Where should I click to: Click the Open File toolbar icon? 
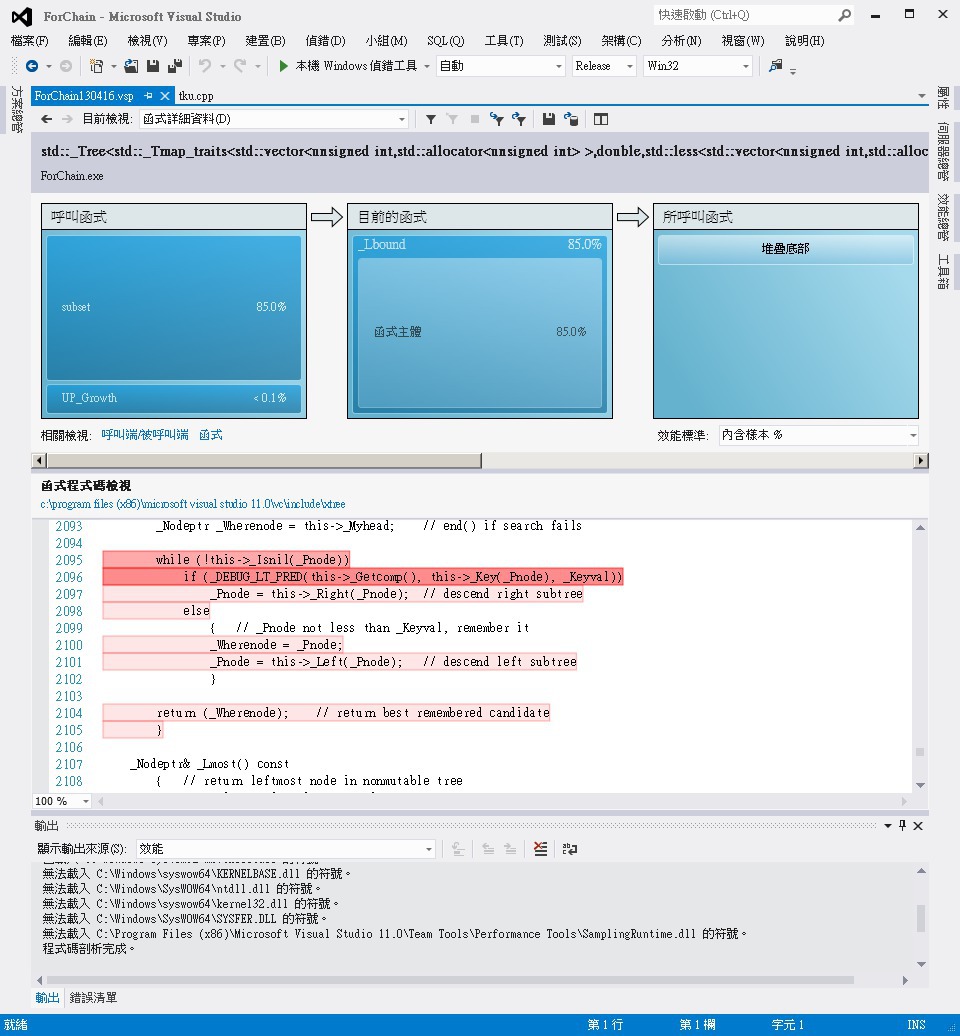pyautogui.click(x=131, y=66)
